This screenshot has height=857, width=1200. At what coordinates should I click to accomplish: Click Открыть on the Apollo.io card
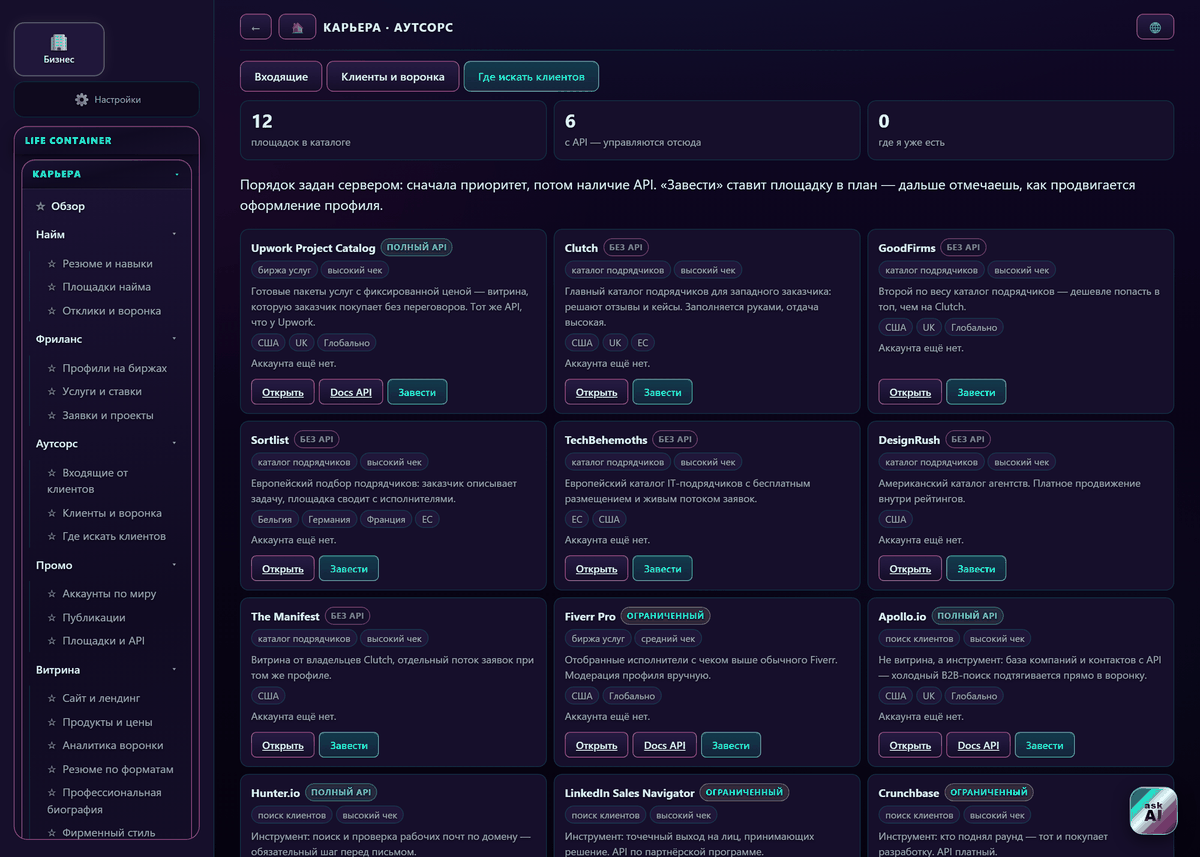911,745
